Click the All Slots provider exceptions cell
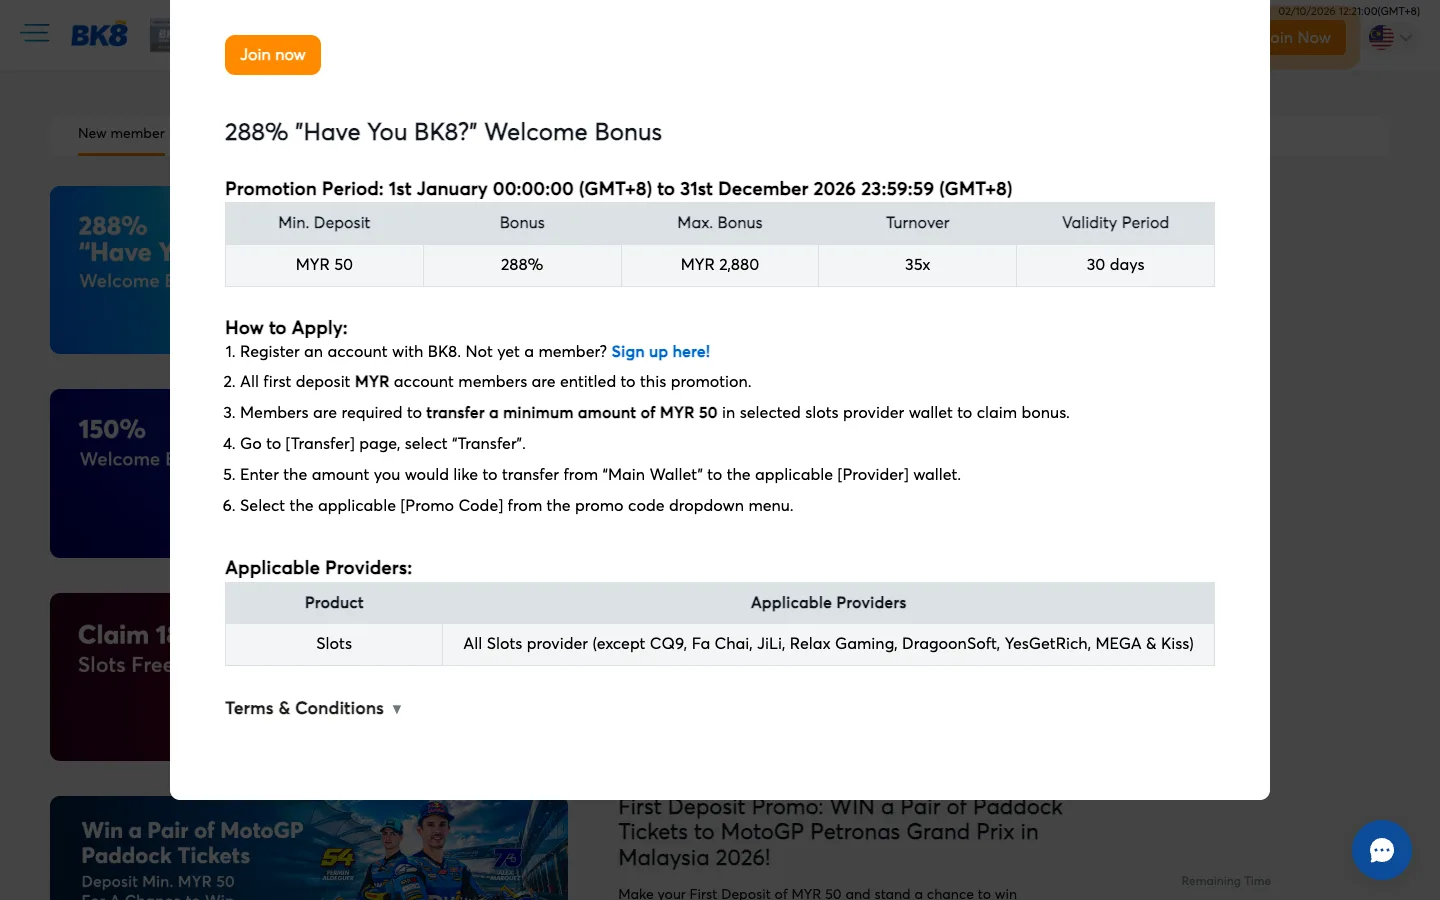 point(828,644)
